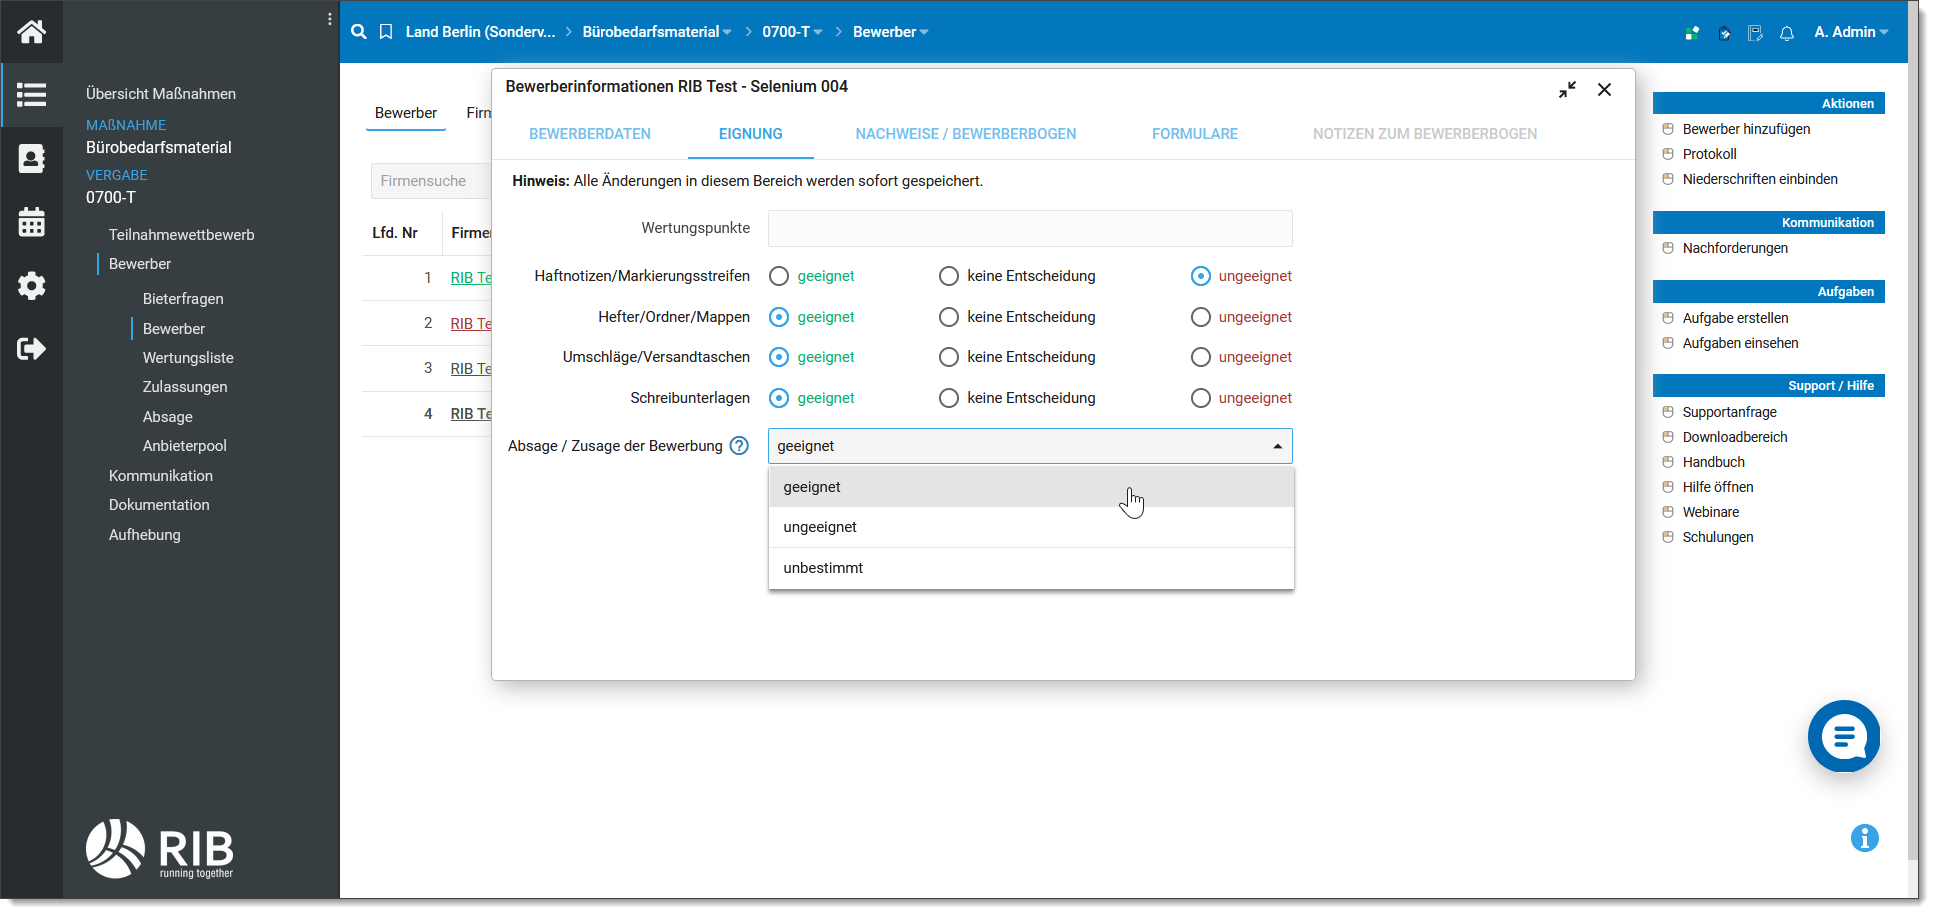
Task: Click the bookmark icon in the header
Action: [x=386, y=32]
